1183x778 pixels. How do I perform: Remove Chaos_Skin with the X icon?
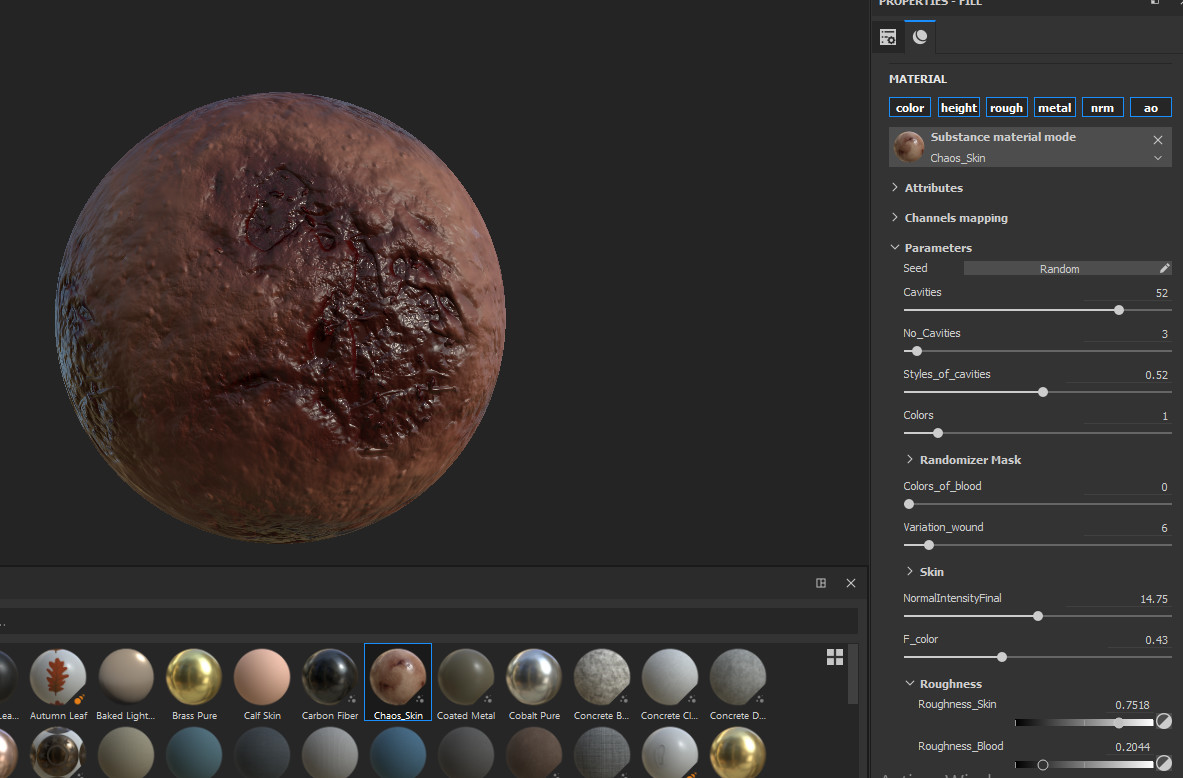click(x=1158, y=140)
